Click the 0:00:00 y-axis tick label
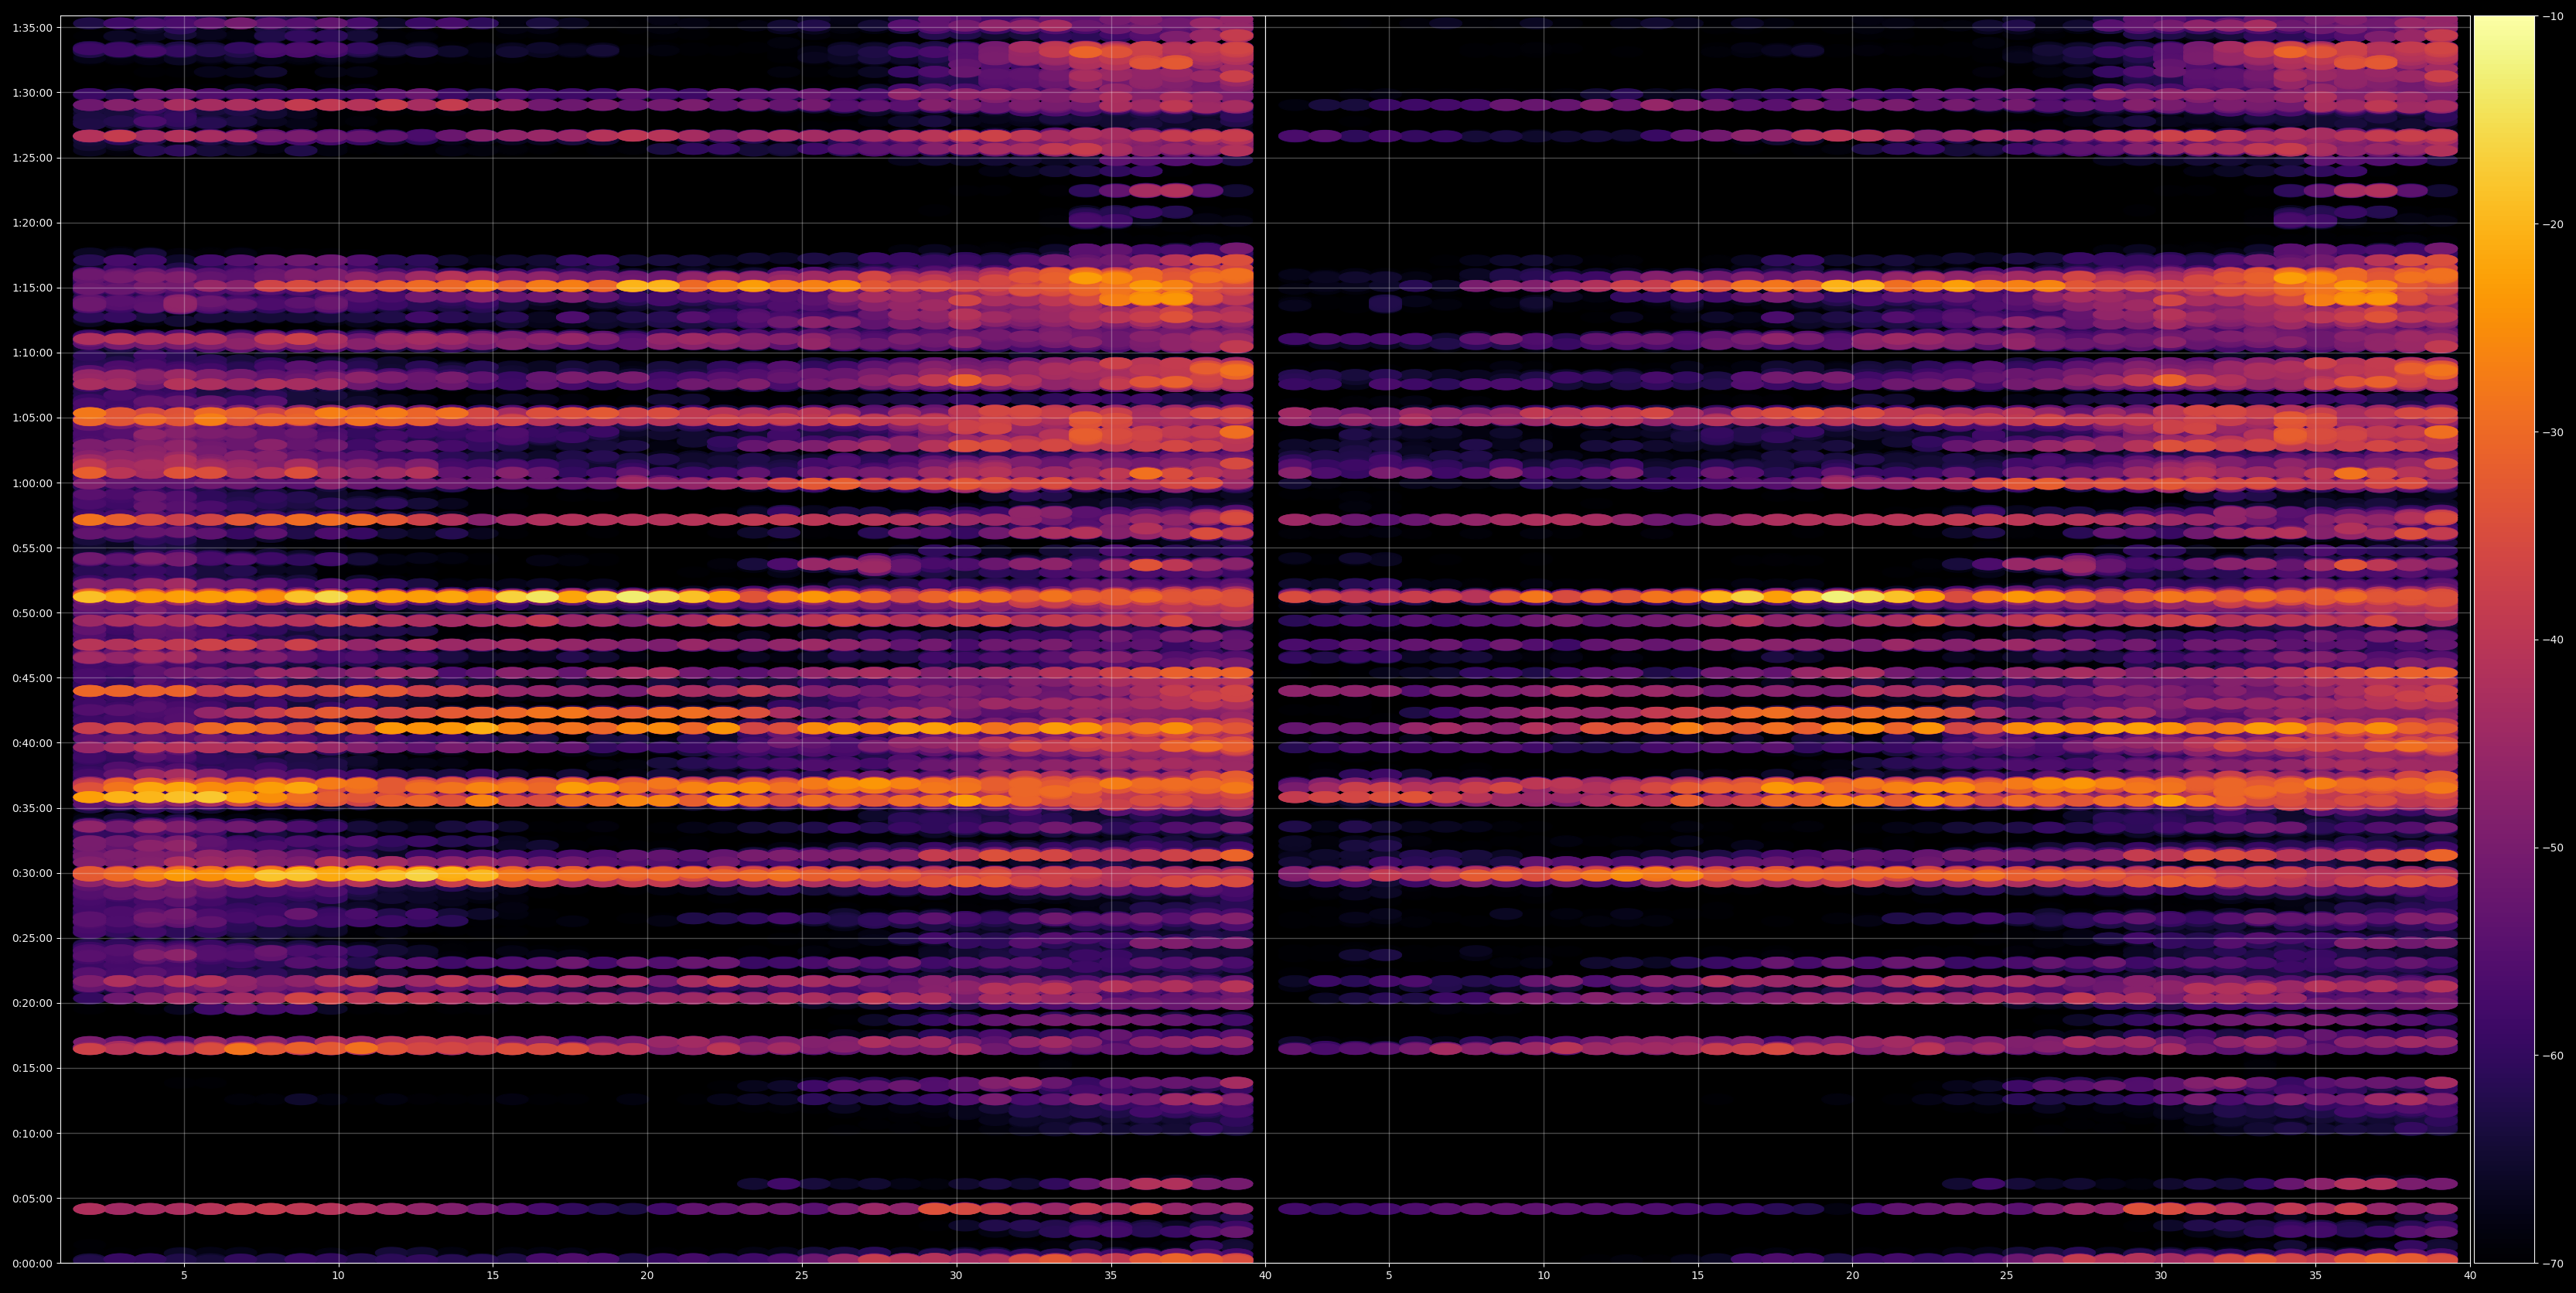This screenshot has height=1293, width=2576. click(x=32, y=1263)
